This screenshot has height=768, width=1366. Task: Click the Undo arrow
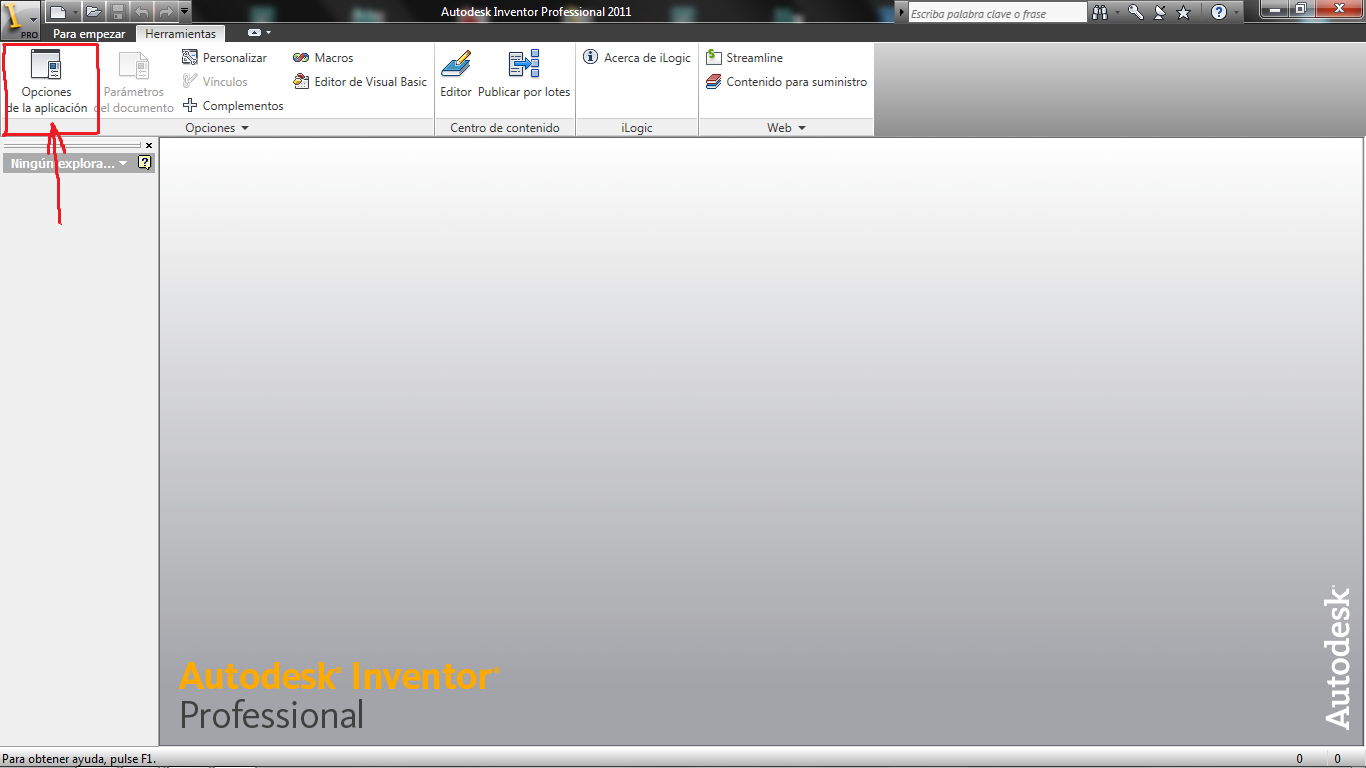click(142, 12)
